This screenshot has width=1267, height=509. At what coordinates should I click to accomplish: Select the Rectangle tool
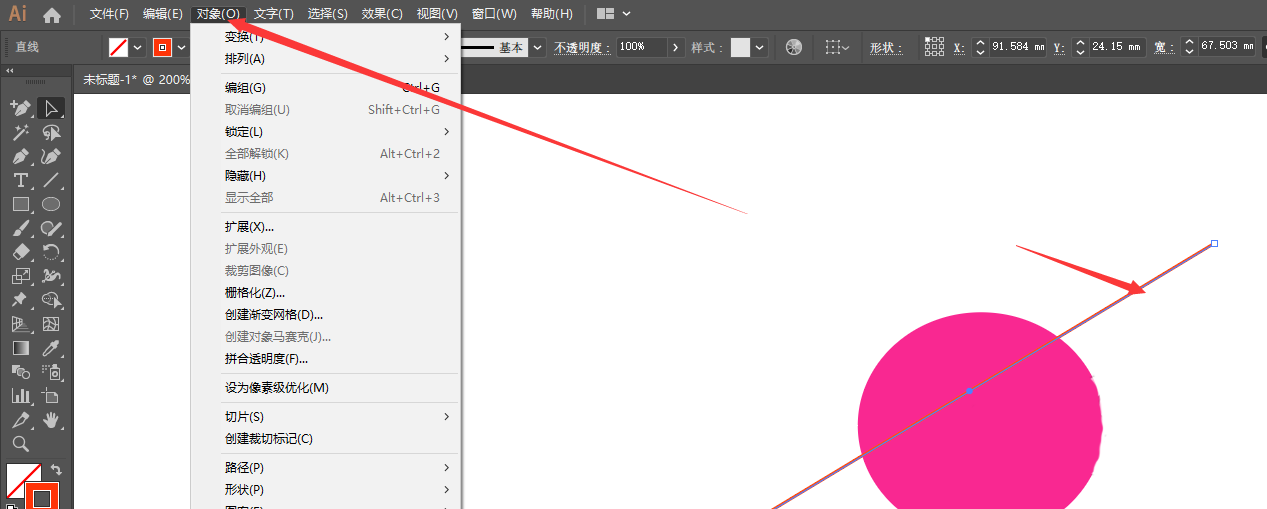20,204
